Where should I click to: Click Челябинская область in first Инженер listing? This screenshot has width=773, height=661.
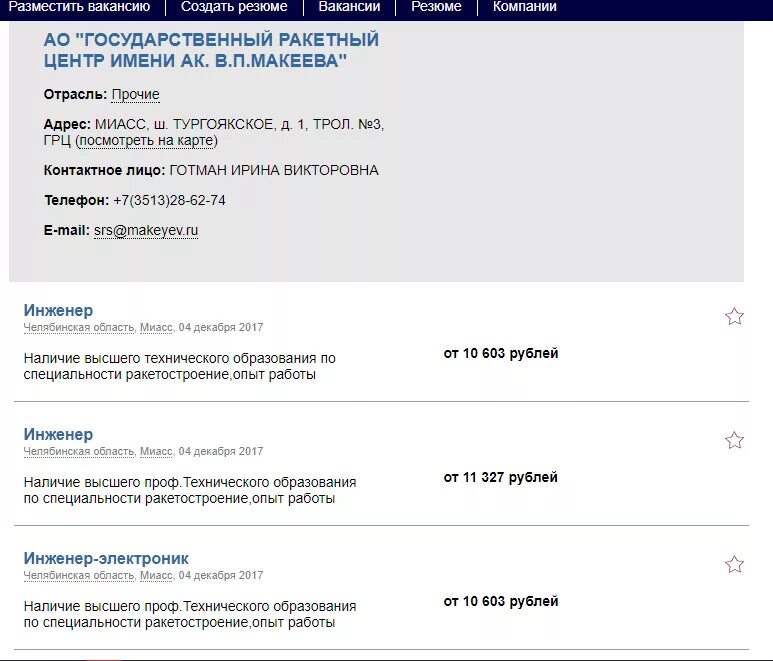click(79, 327)
